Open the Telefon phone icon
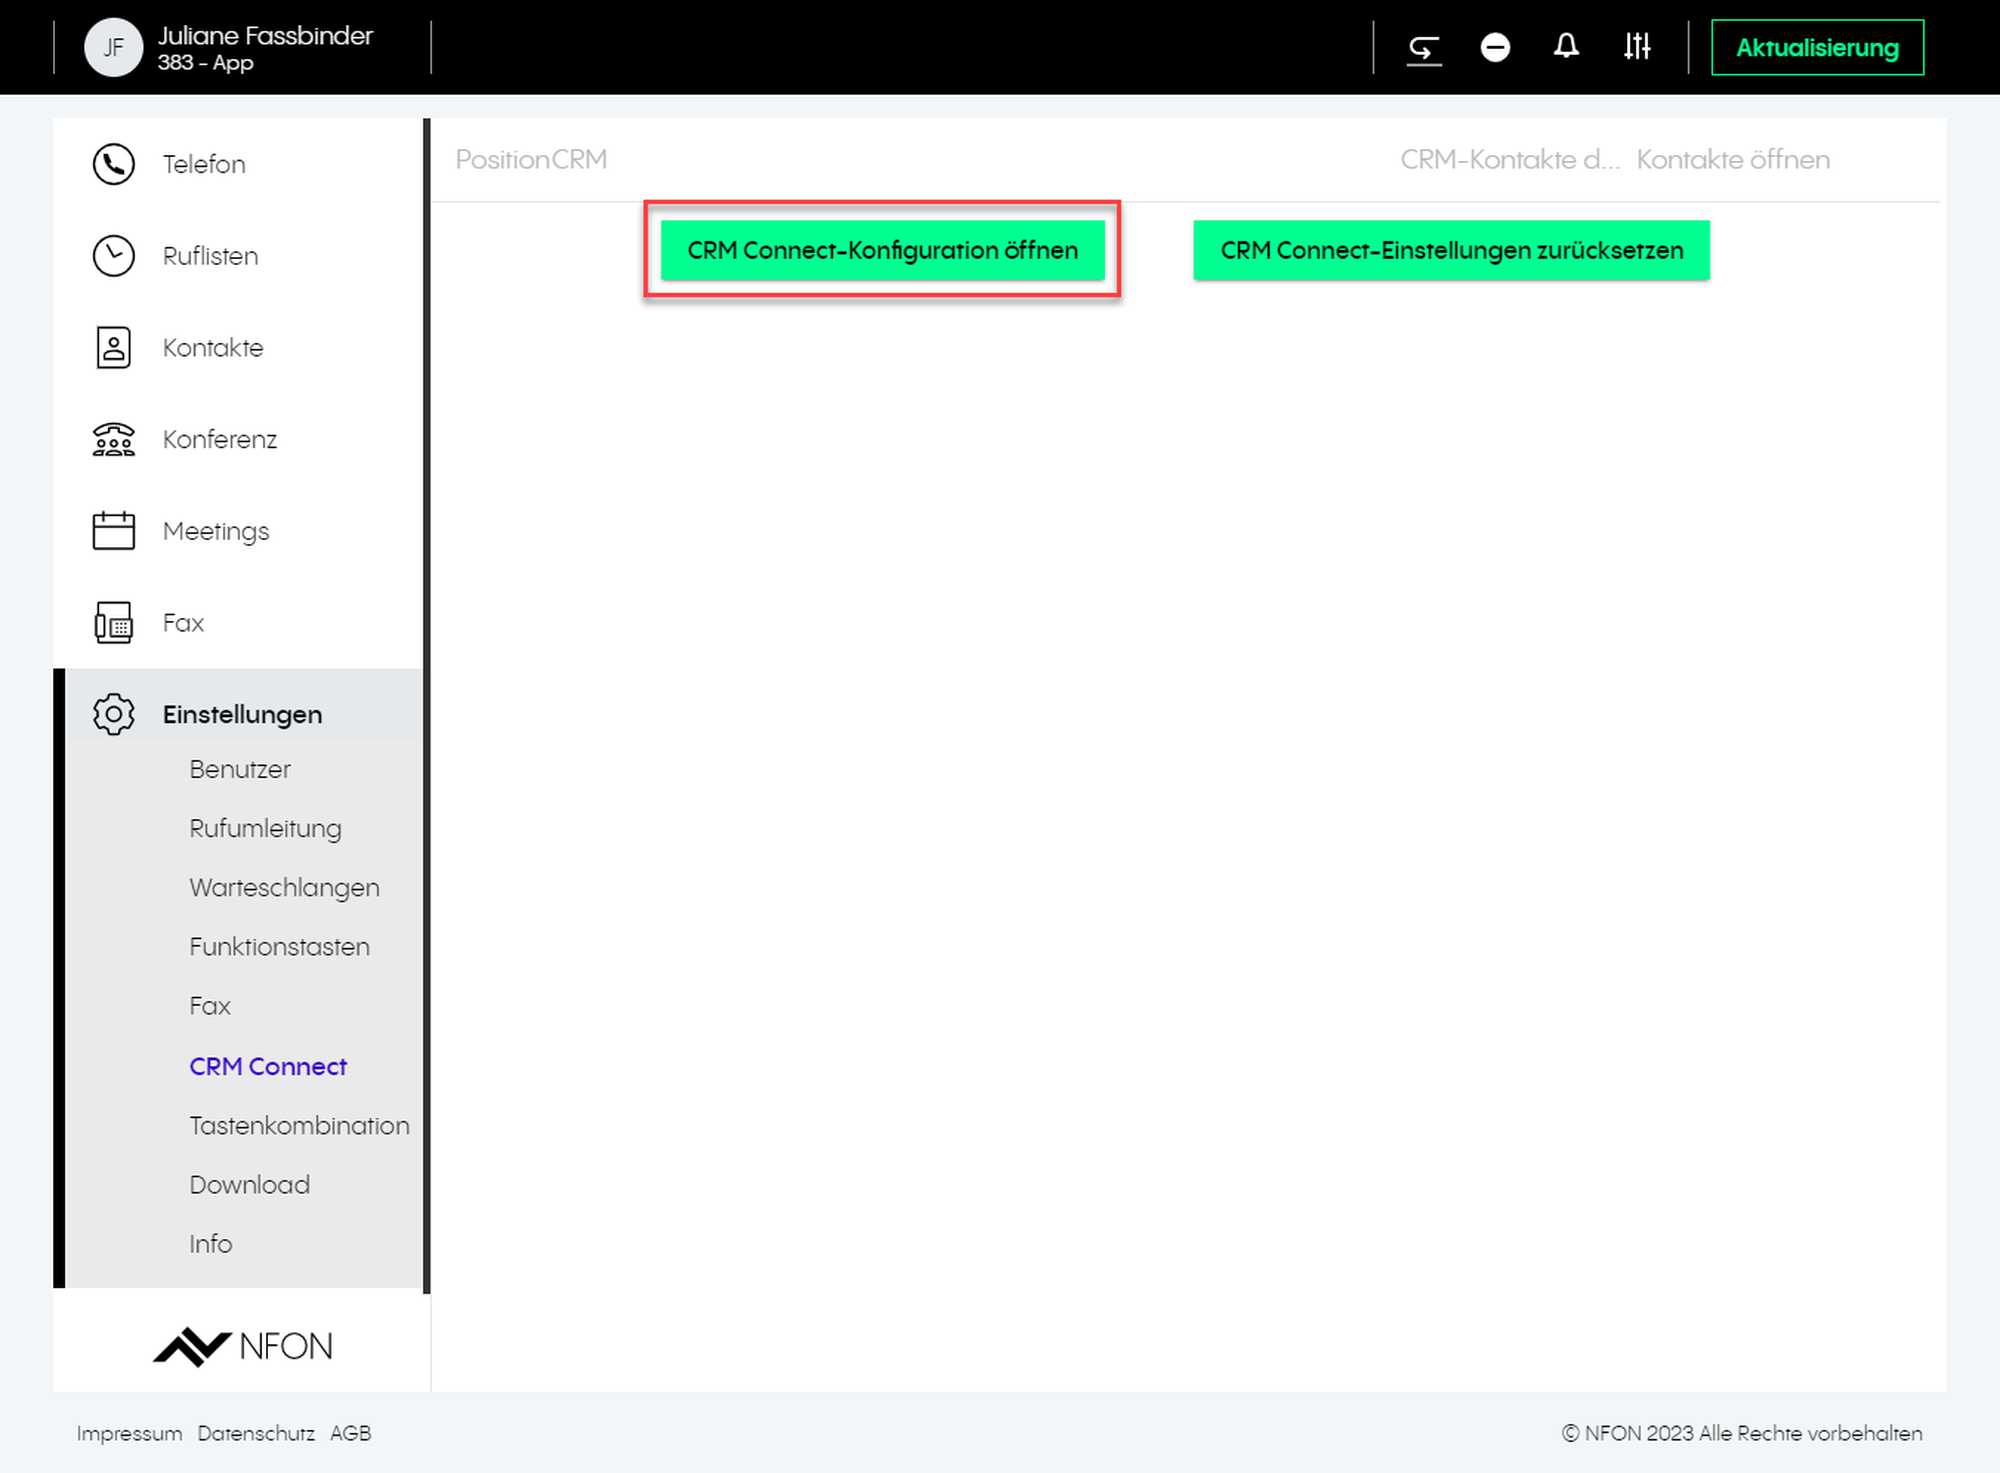Viewport: 2000px width, 1473px height. point(114,164)
